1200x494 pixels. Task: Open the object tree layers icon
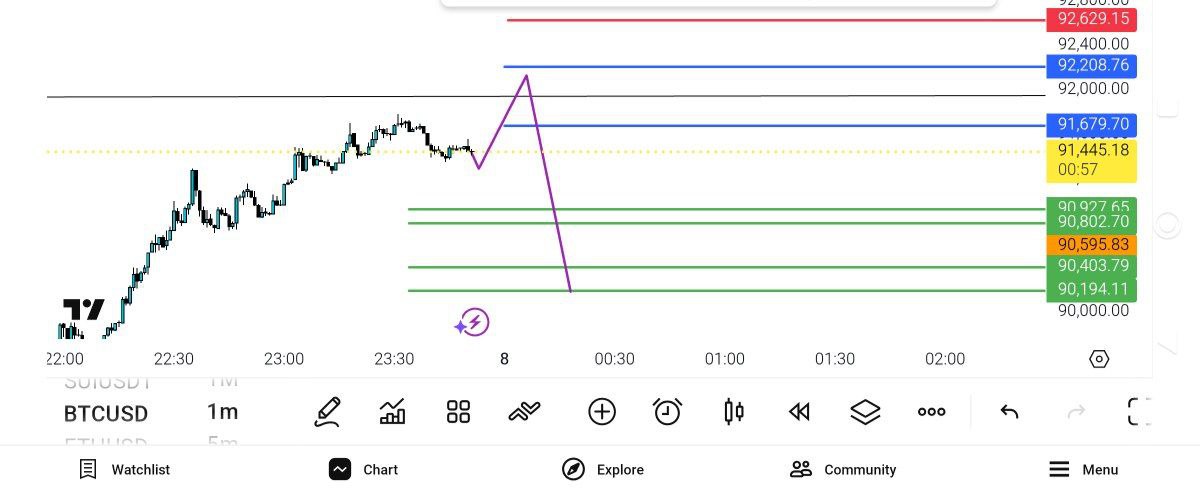pos(865,412)
